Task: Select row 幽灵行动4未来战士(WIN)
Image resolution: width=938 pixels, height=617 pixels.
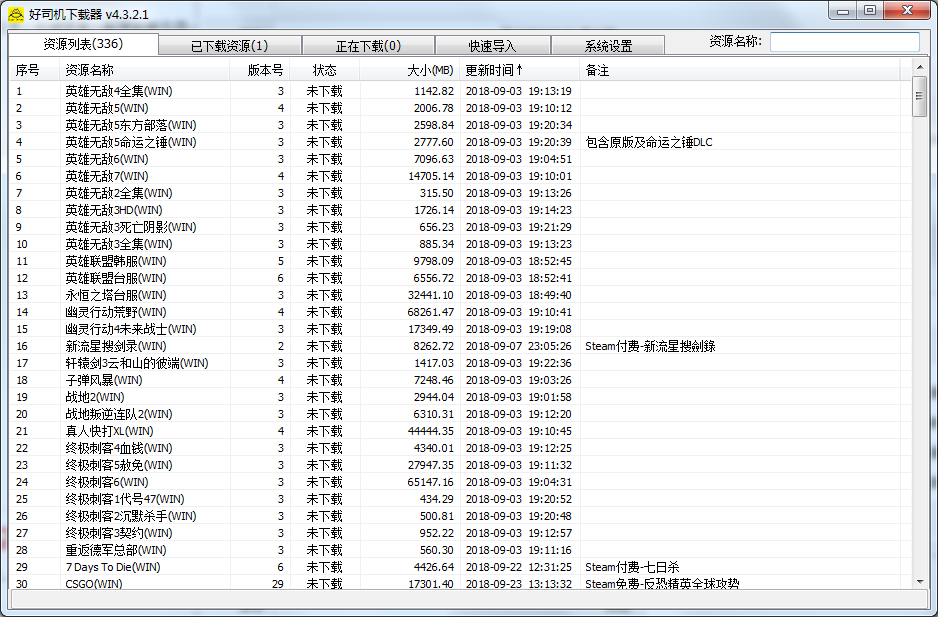Action: (460, 329)
